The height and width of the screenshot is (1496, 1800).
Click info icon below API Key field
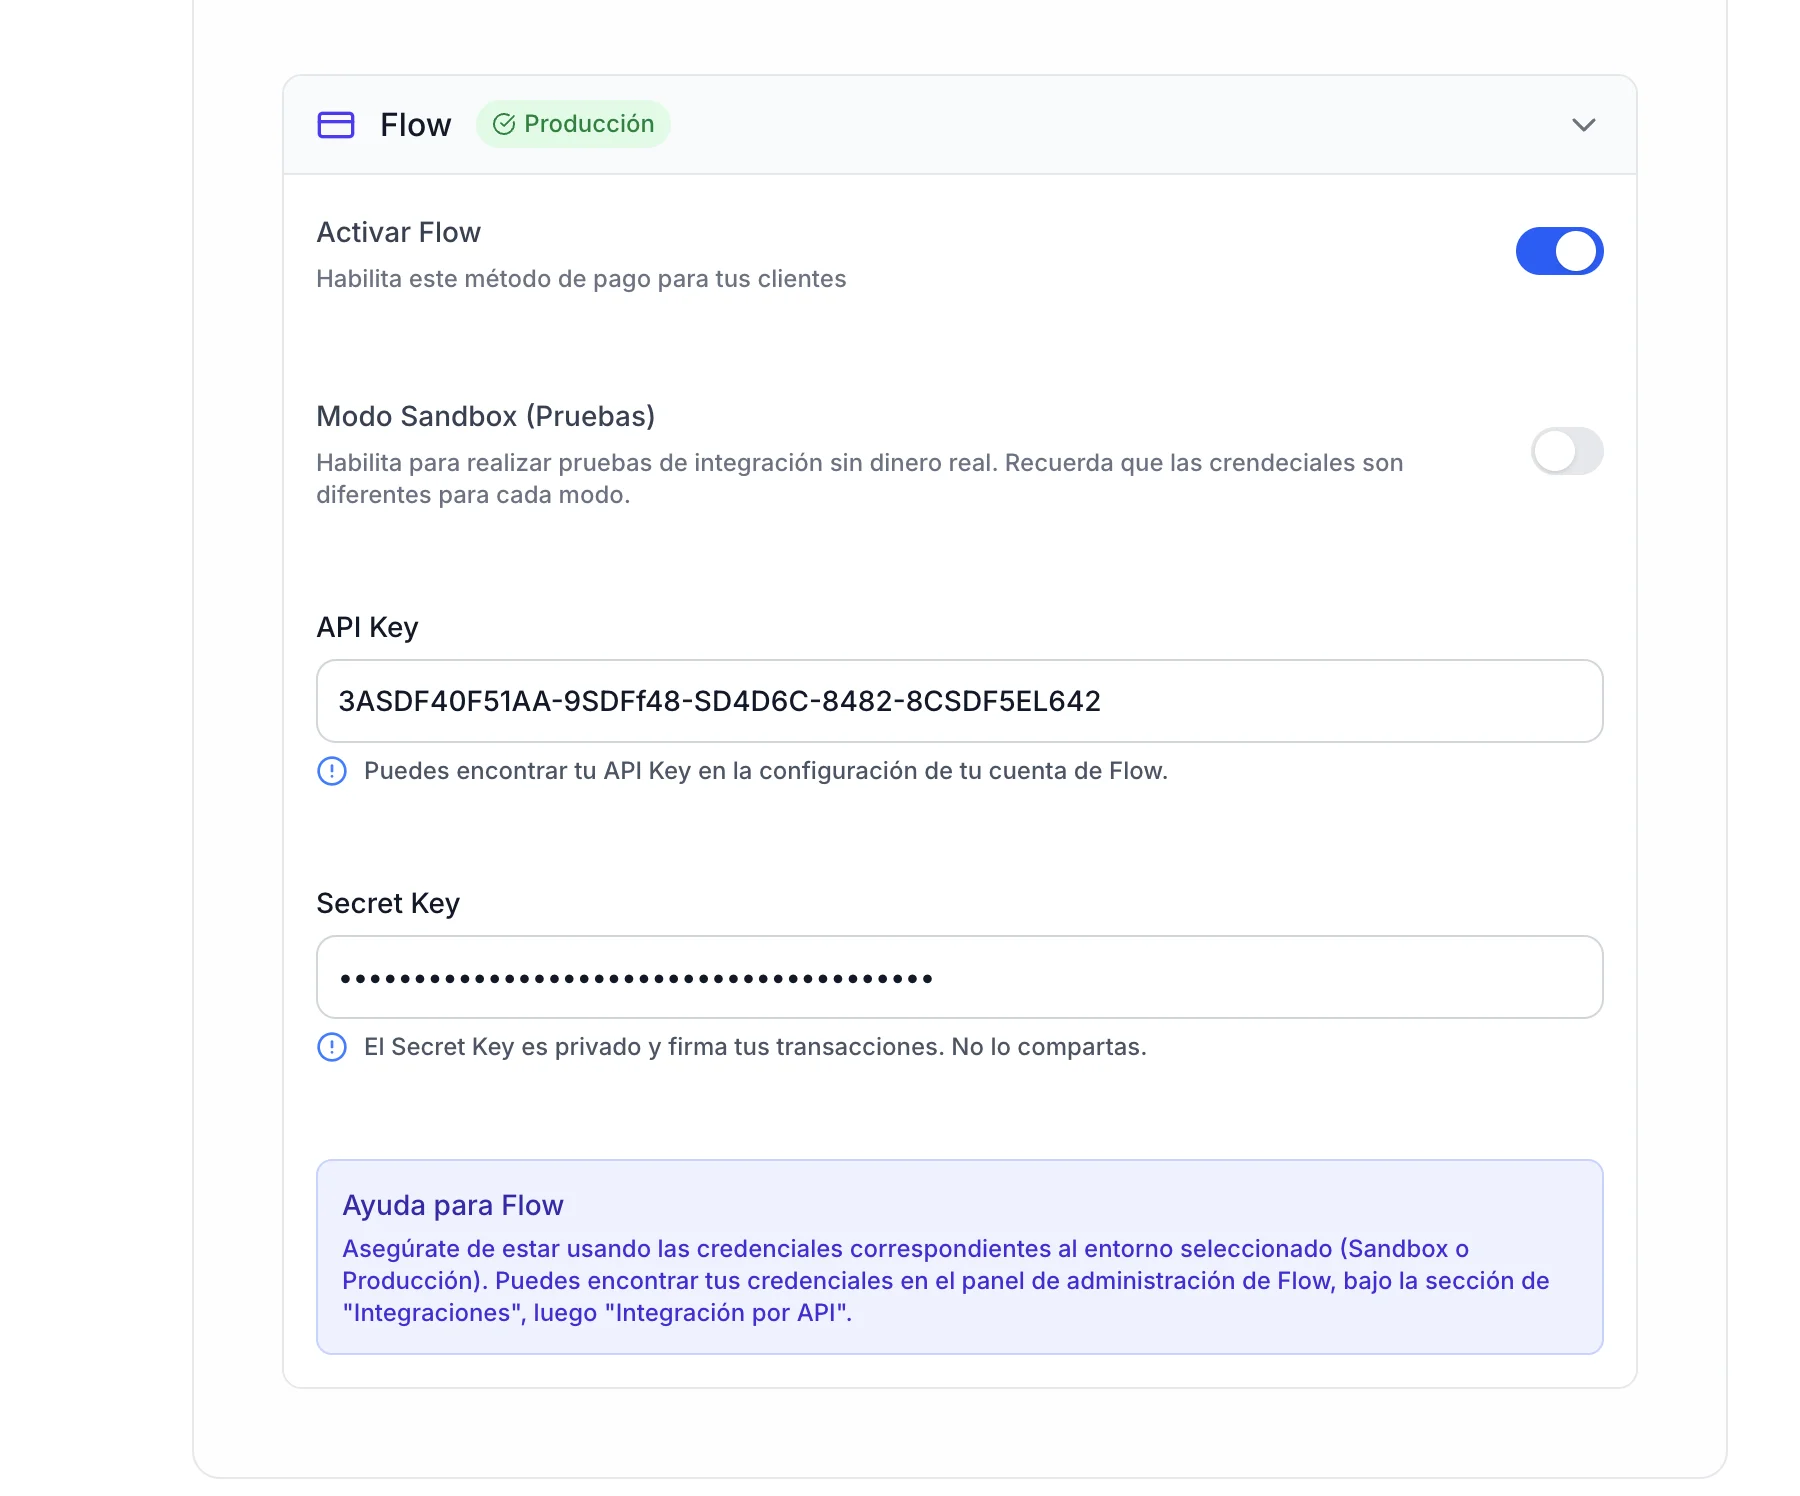tap(332, 771)
